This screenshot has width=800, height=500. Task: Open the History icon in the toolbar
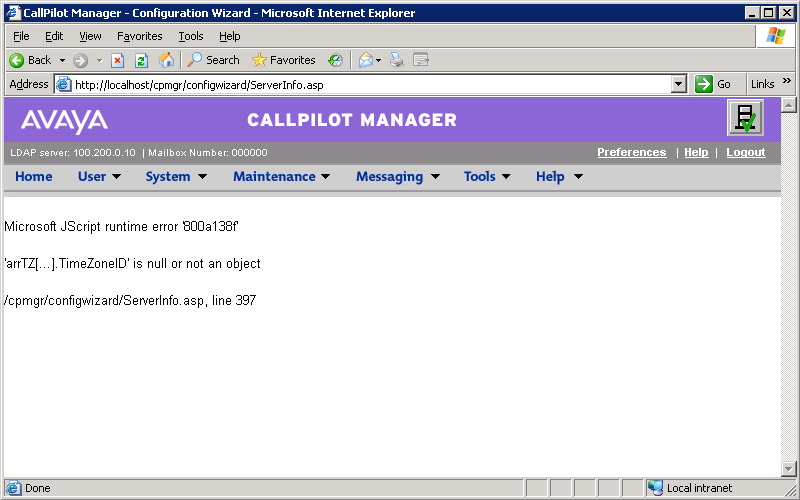point(335,60)
